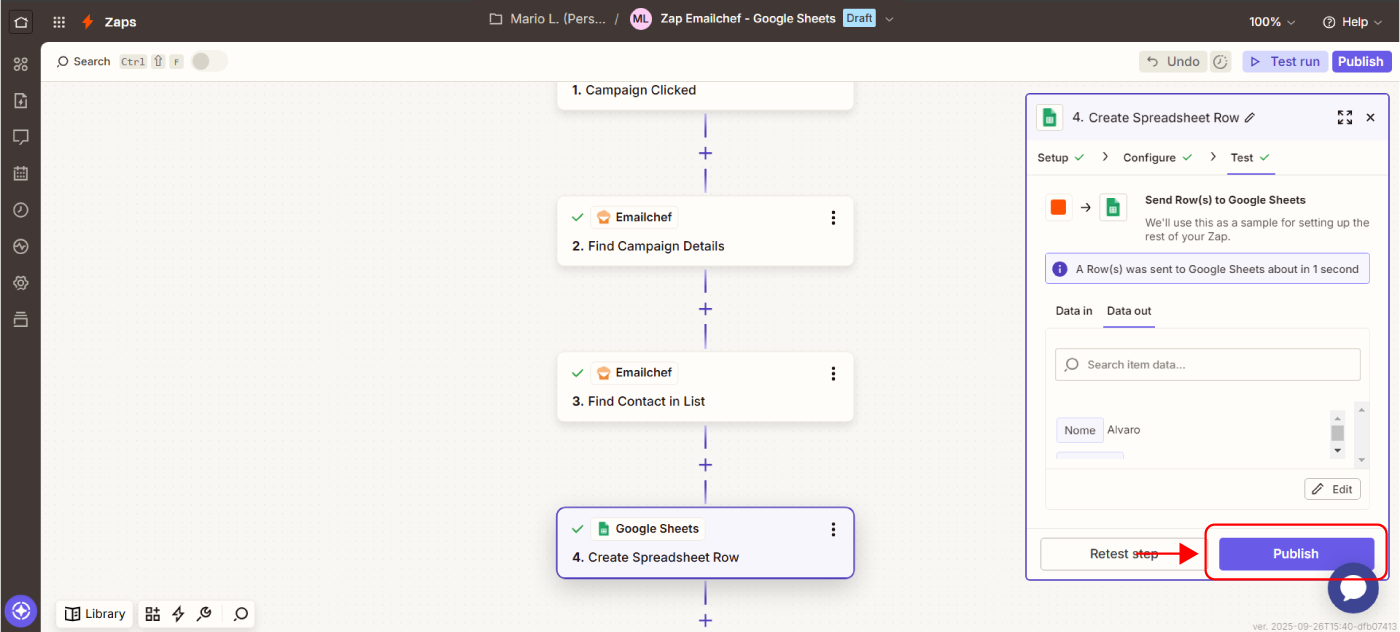Toggle the switch next to Search
This screenshot has width=1400, height=632.
pyautogui.click(x=209, y=62)
